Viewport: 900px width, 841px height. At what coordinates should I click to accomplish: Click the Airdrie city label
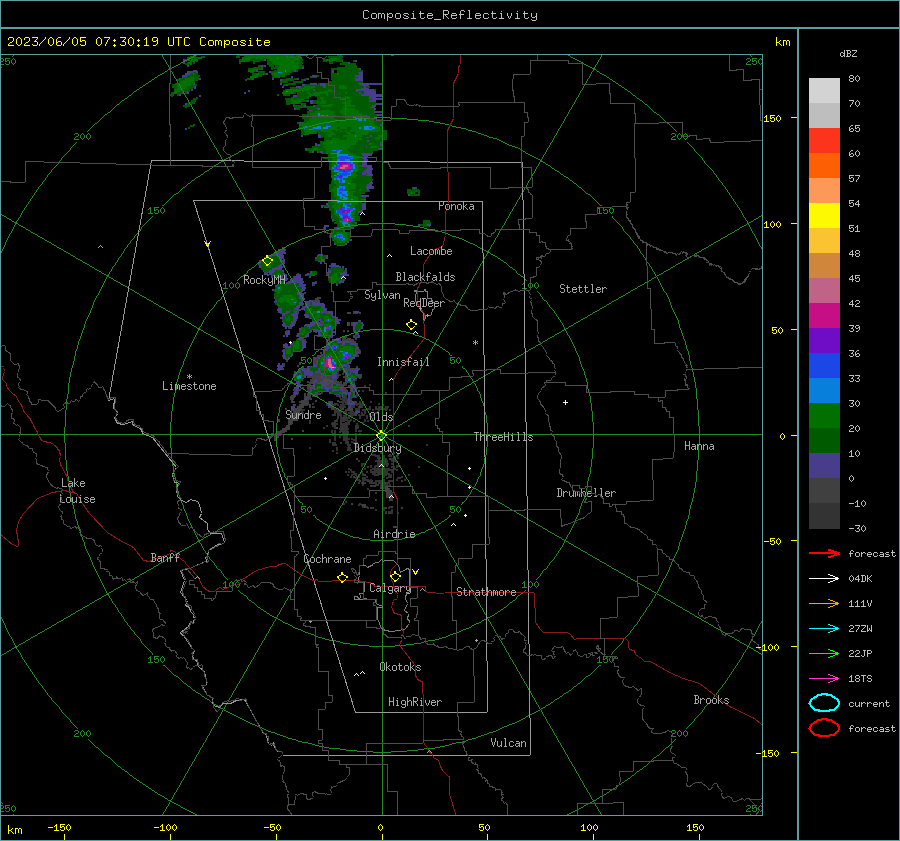pyautogui.click(x=394, y=534)
